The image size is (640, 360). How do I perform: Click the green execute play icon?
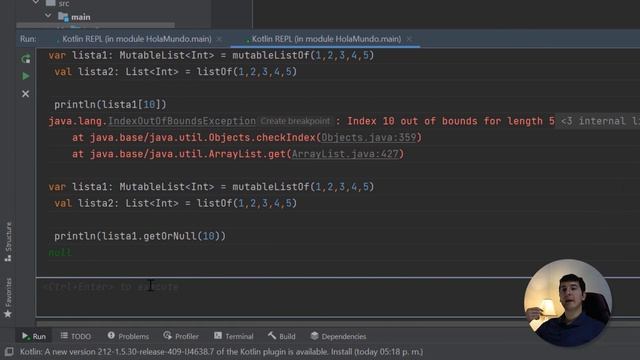[x=25, y=76]
